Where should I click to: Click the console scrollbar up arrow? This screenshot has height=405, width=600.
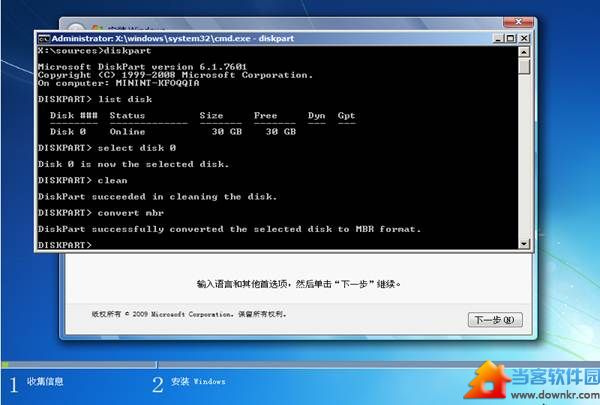[524, 52]
